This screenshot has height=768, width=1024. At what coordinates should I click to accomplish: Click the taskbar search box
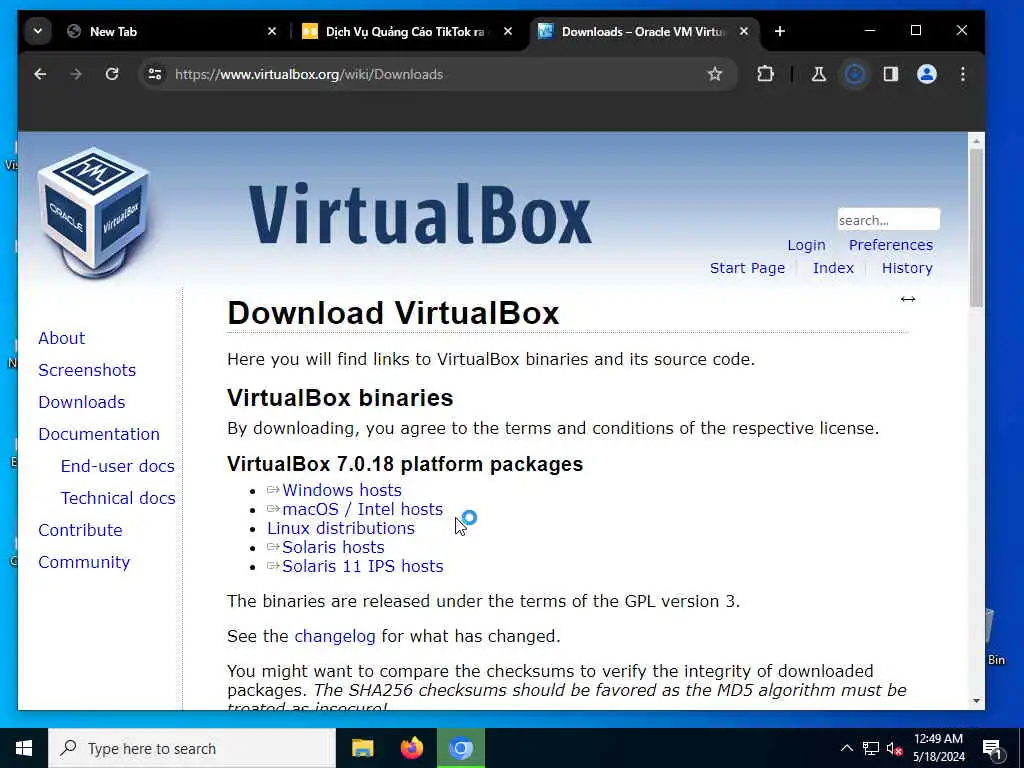point(192,748)
